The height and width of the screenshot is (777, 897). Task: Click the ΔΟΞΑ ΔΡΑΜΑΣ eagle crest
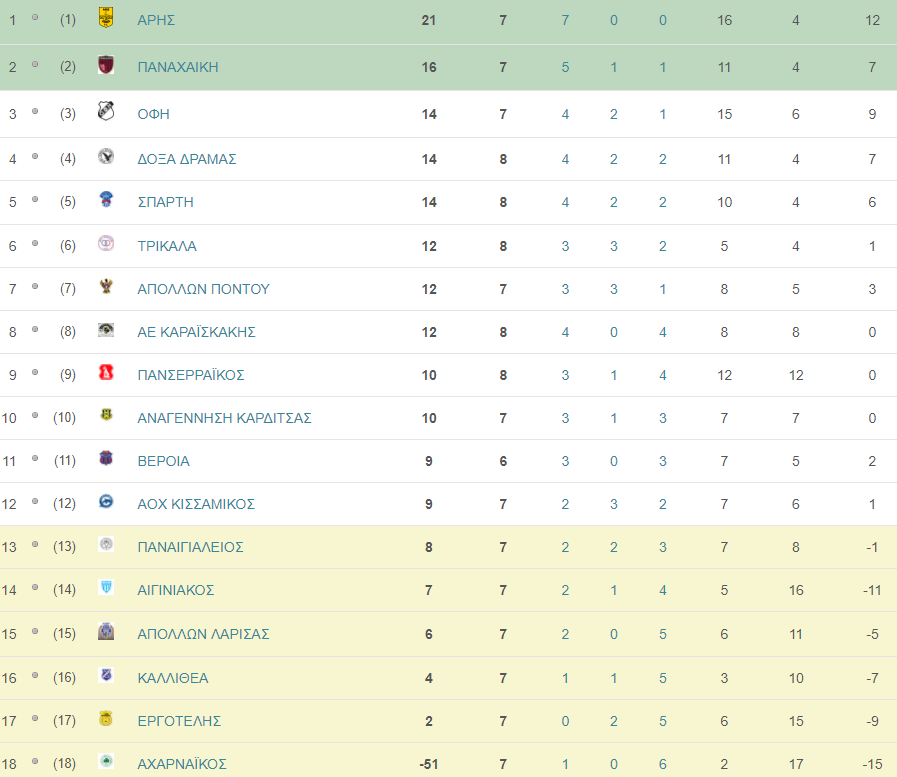(x=106, y=156)
